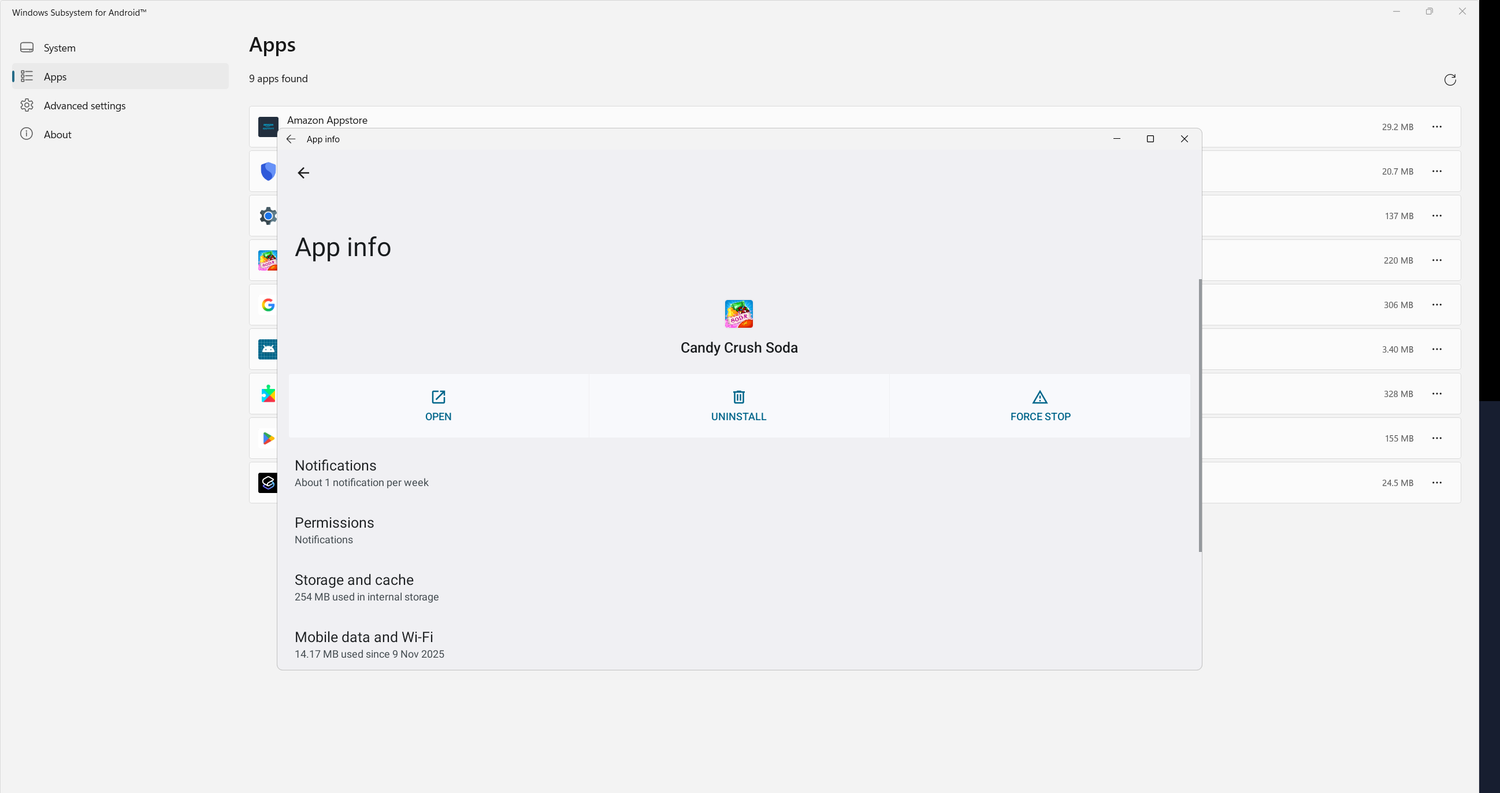Open the About page in sidebar
The image size is (1500, 793).
(x=120, y=135)
